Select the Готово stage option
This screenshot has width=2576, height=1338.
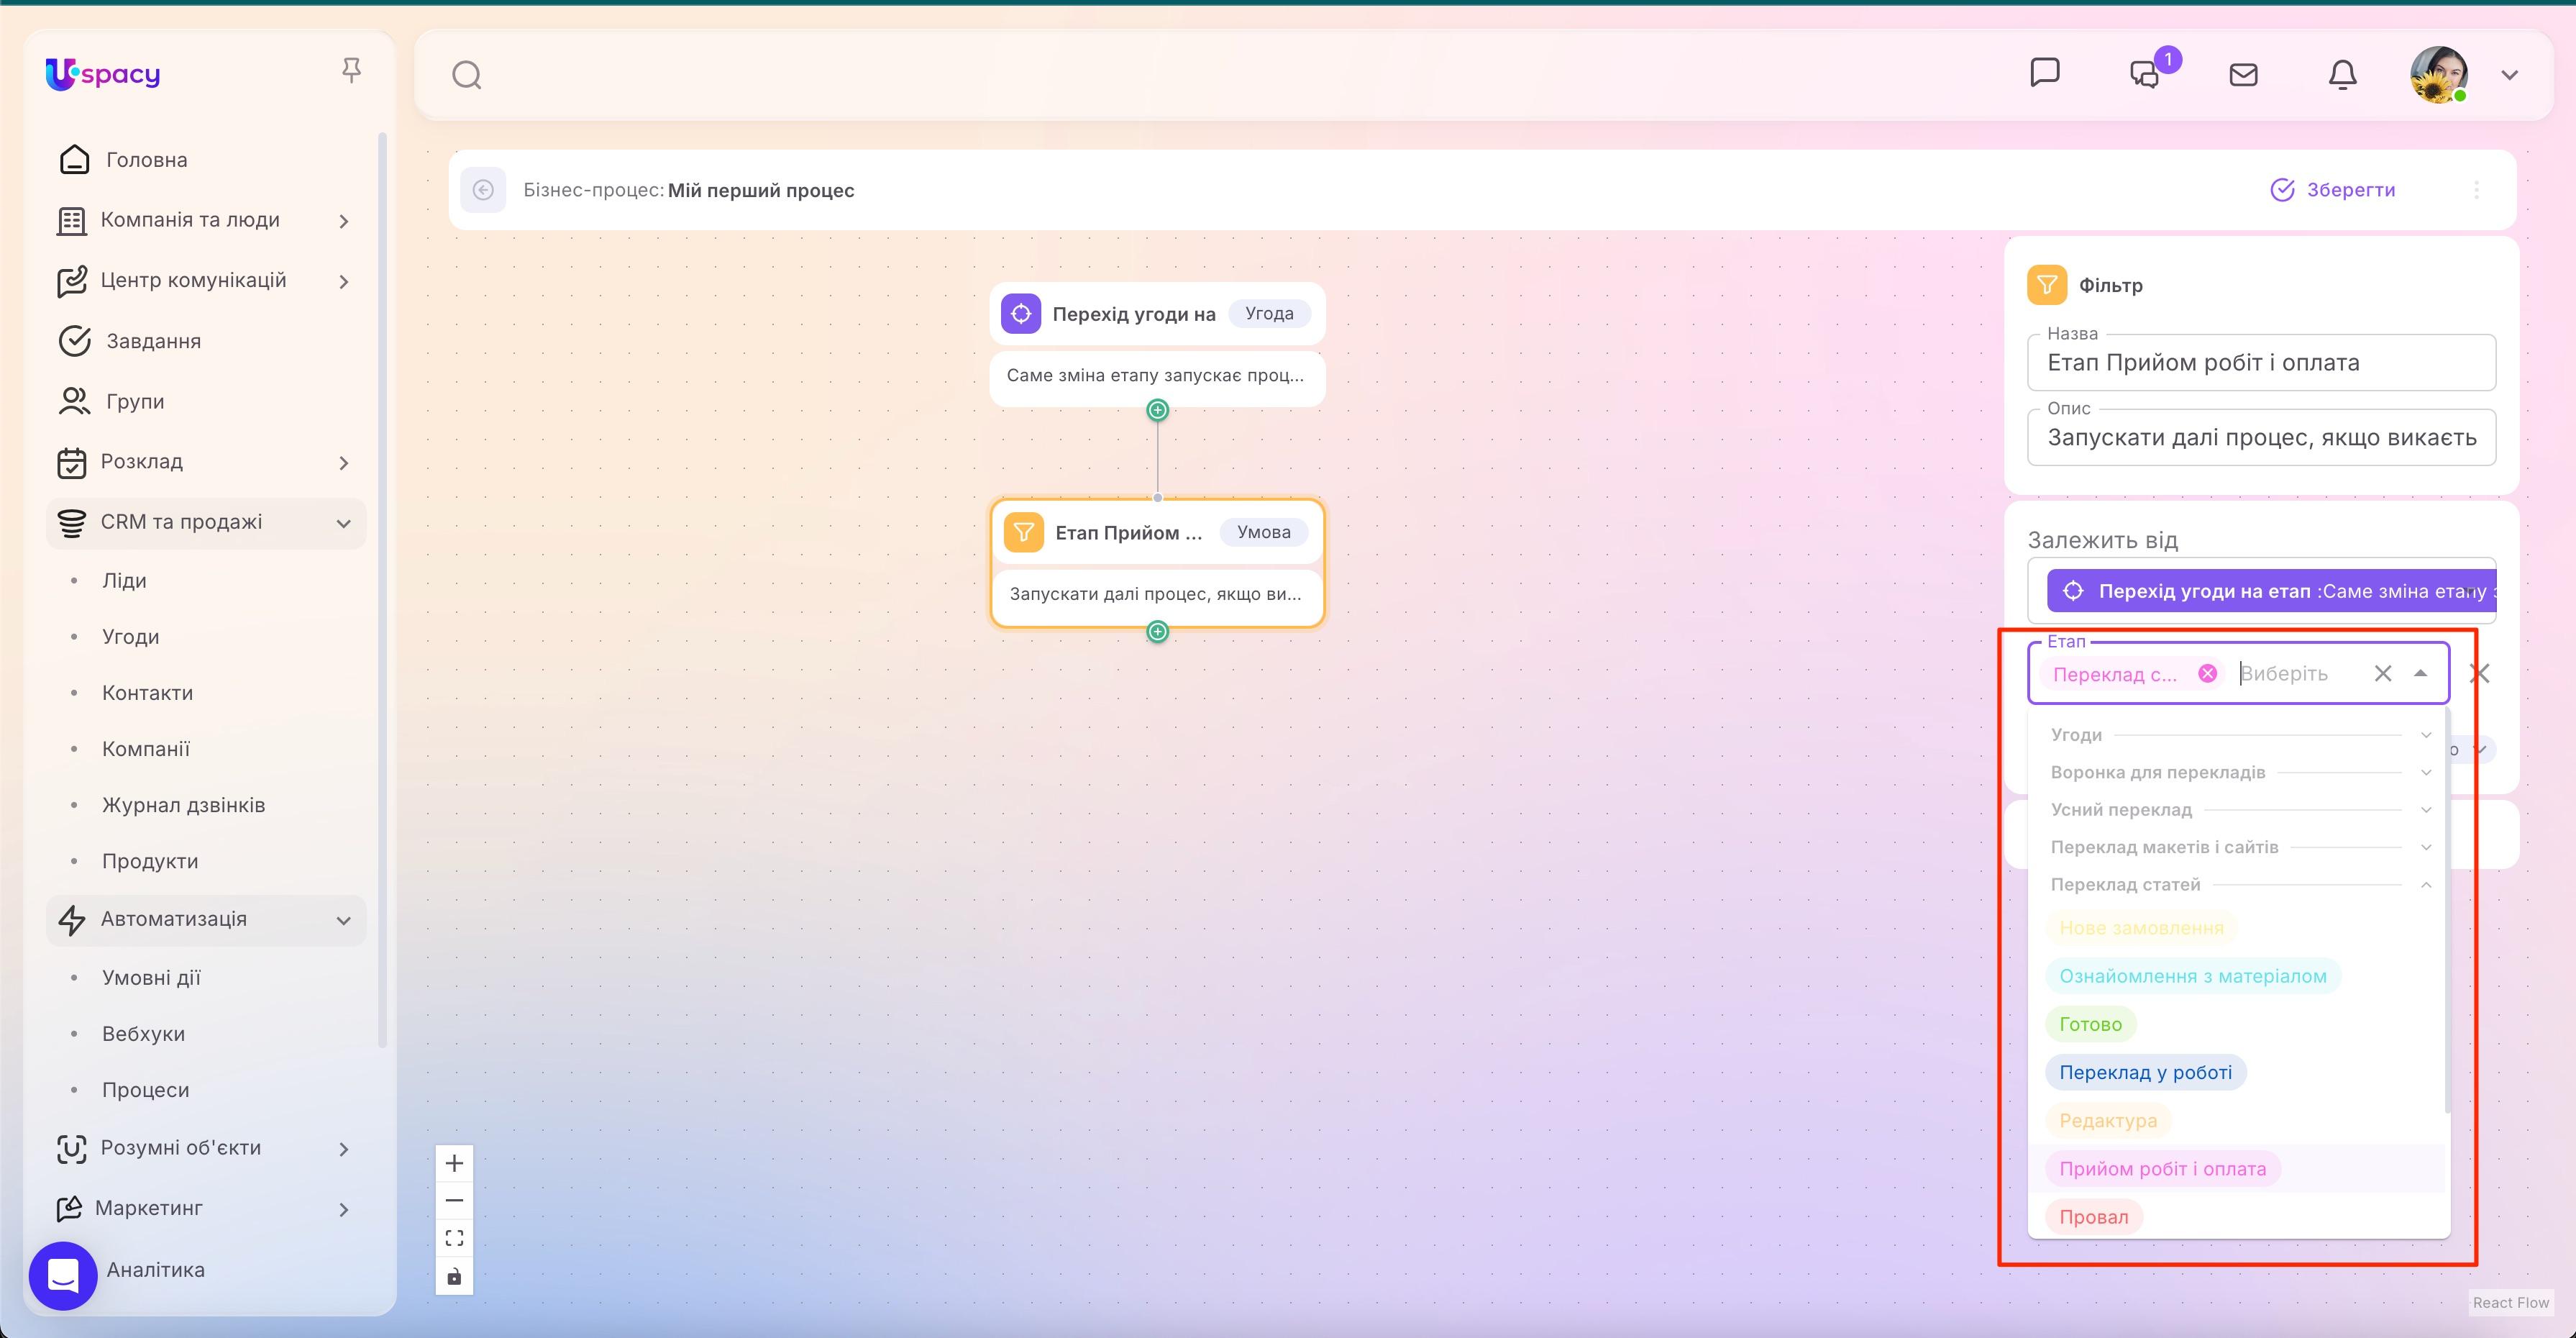(2091, 1023)
